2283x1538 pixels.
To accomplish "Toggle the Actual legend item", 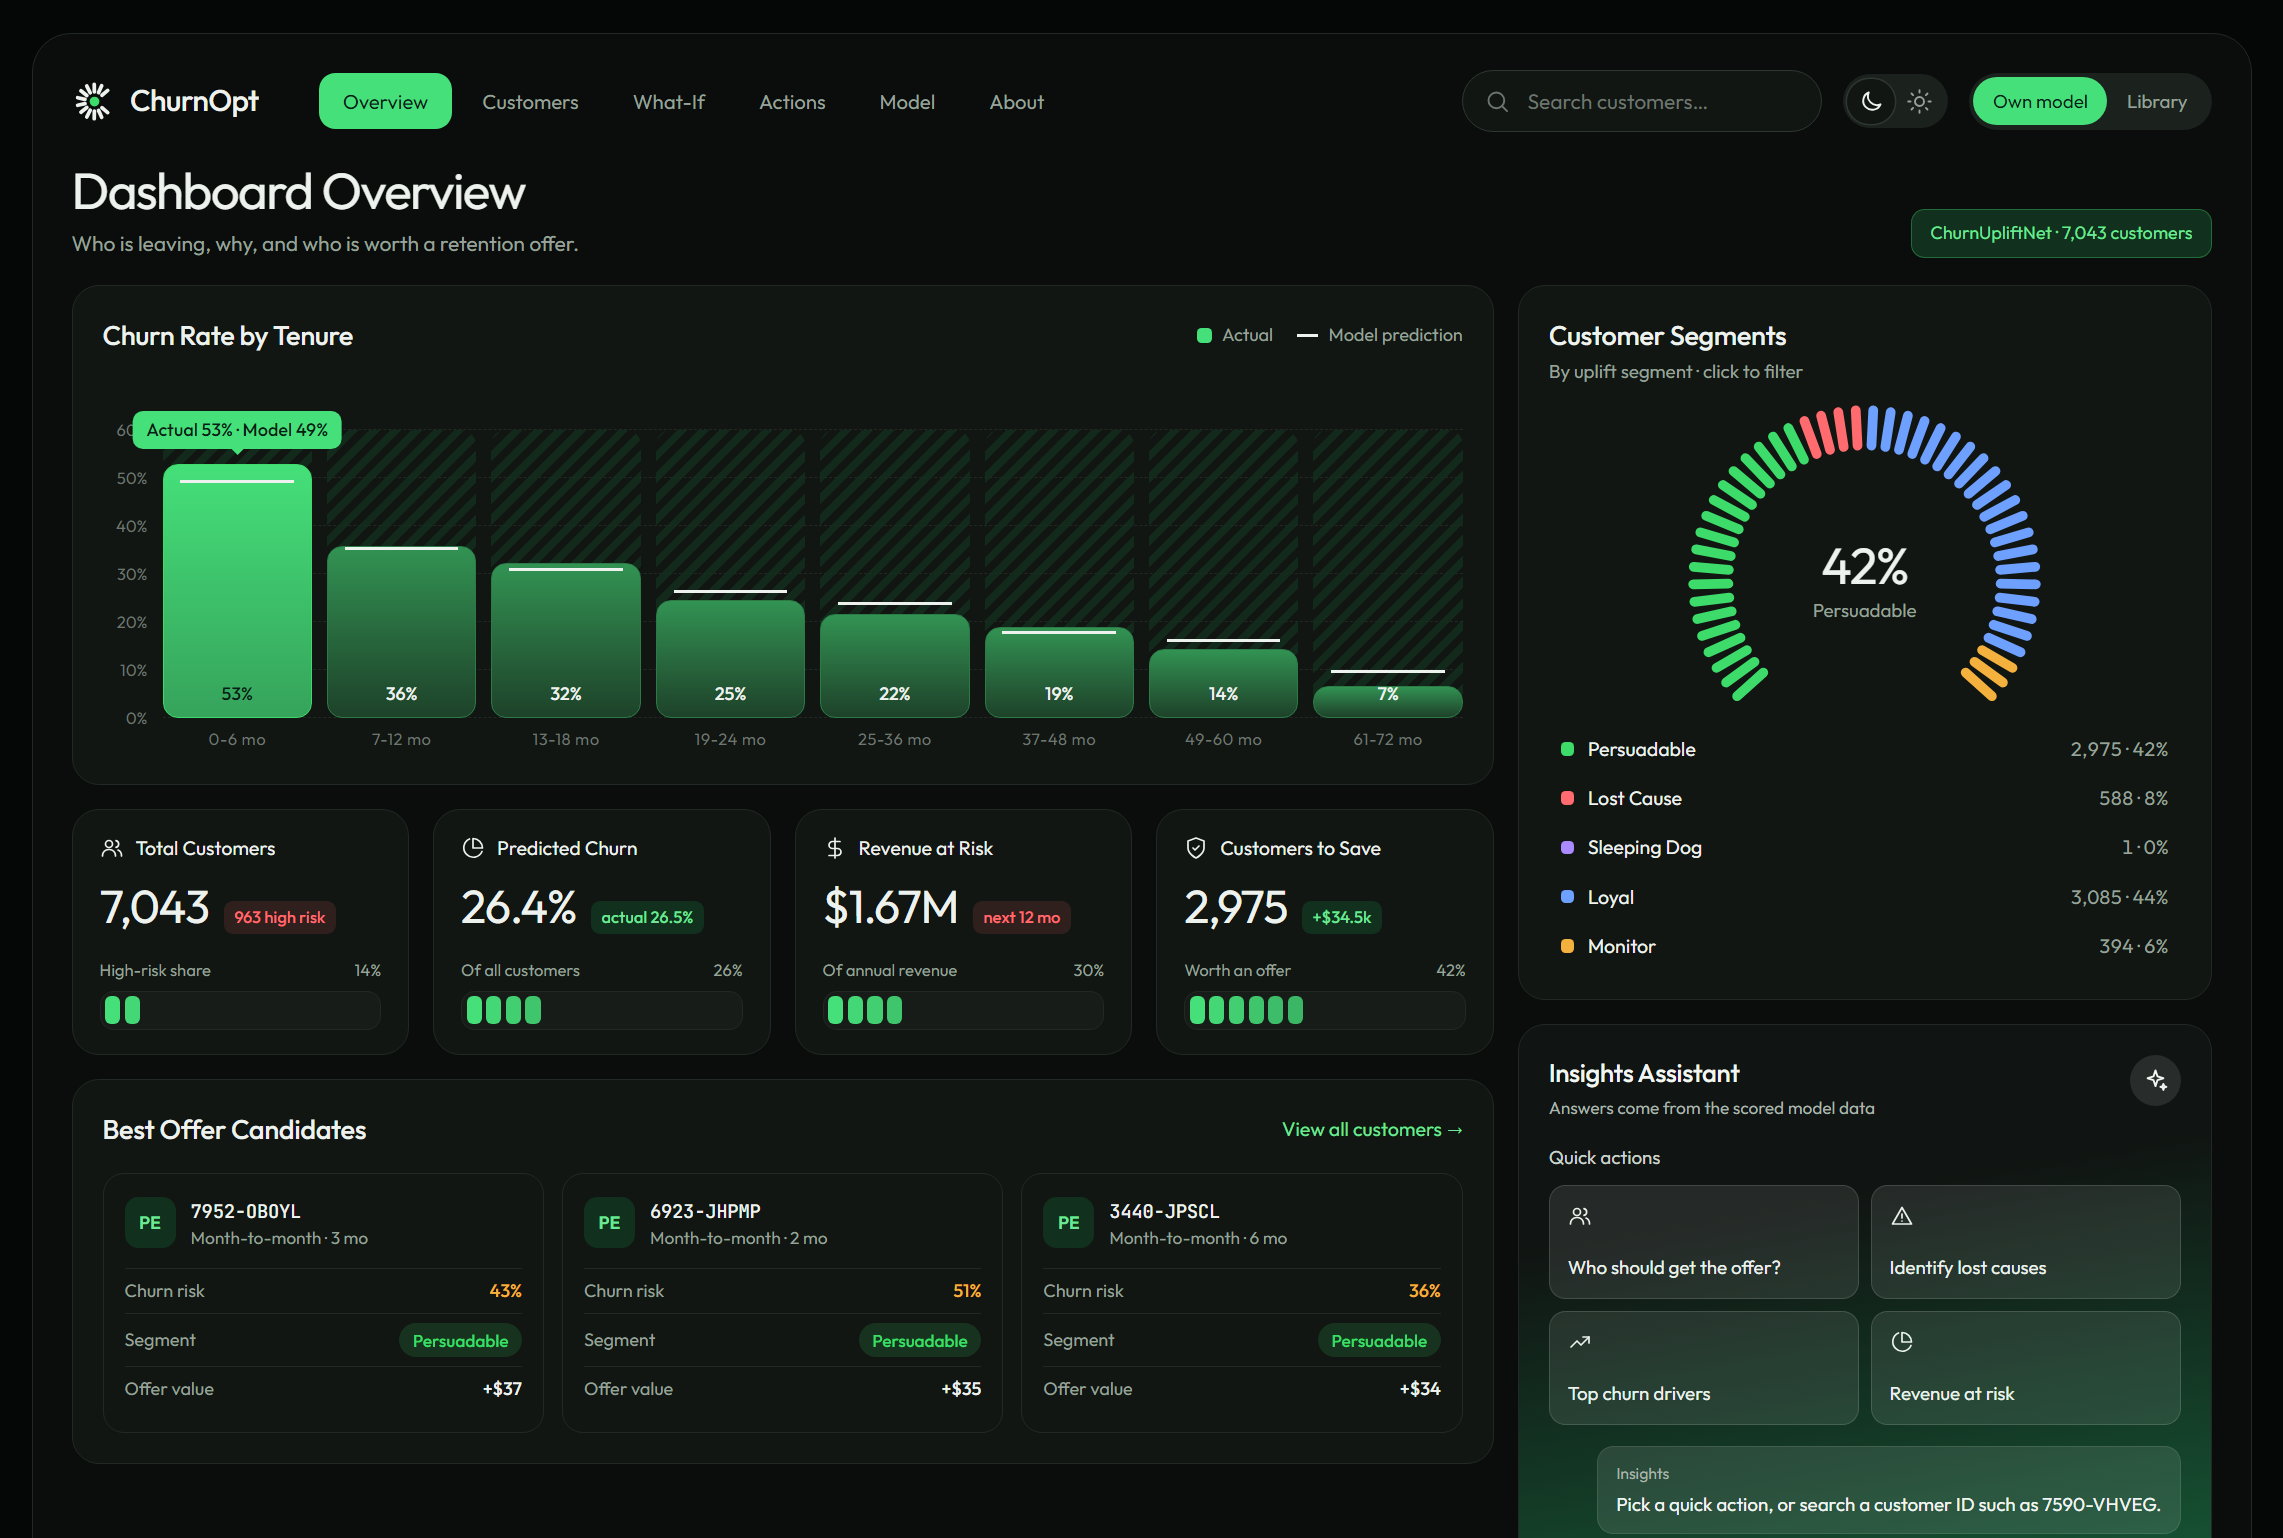I will click(1235, 335).
